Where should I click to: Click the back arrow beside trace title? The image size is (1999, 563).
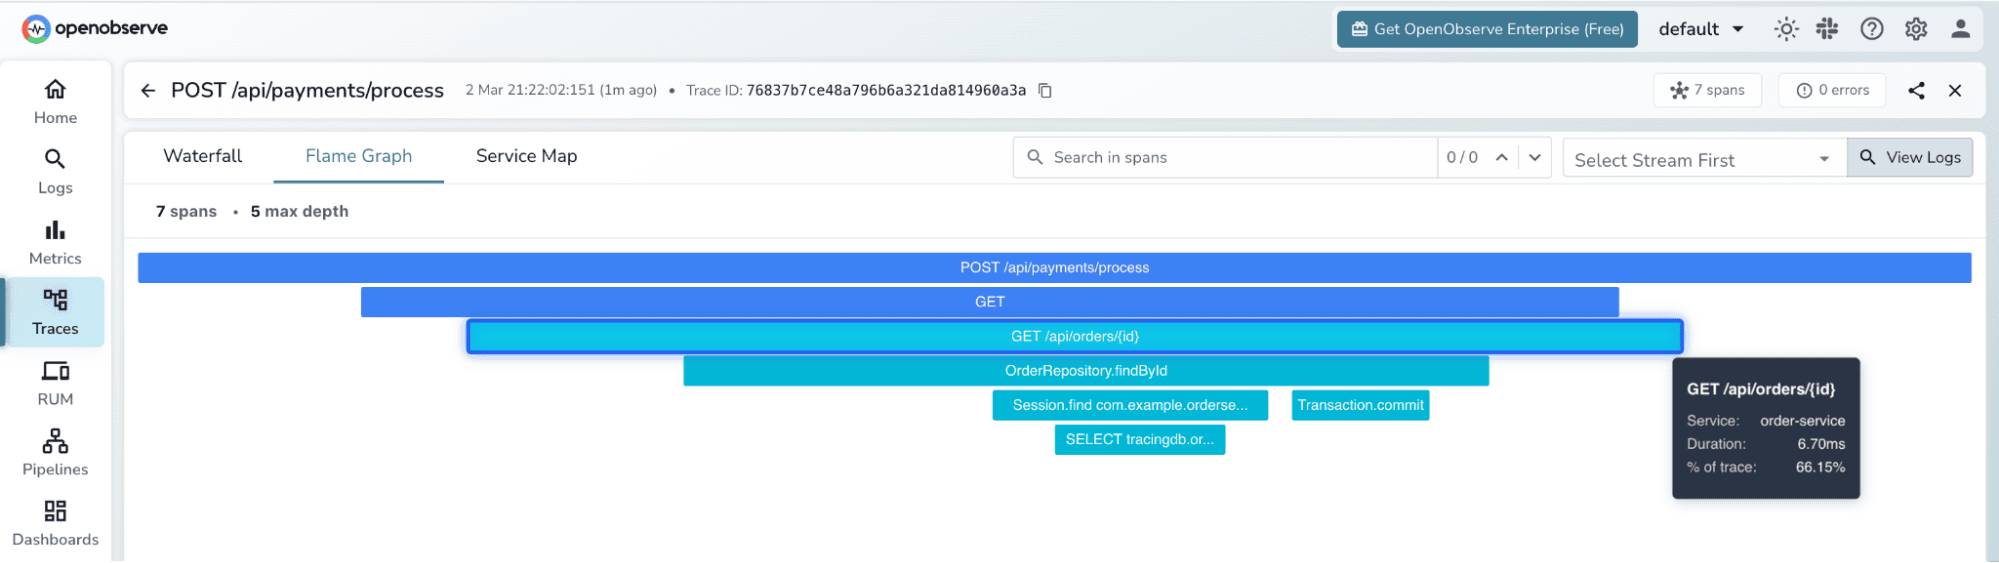click(x=148, y=91)
